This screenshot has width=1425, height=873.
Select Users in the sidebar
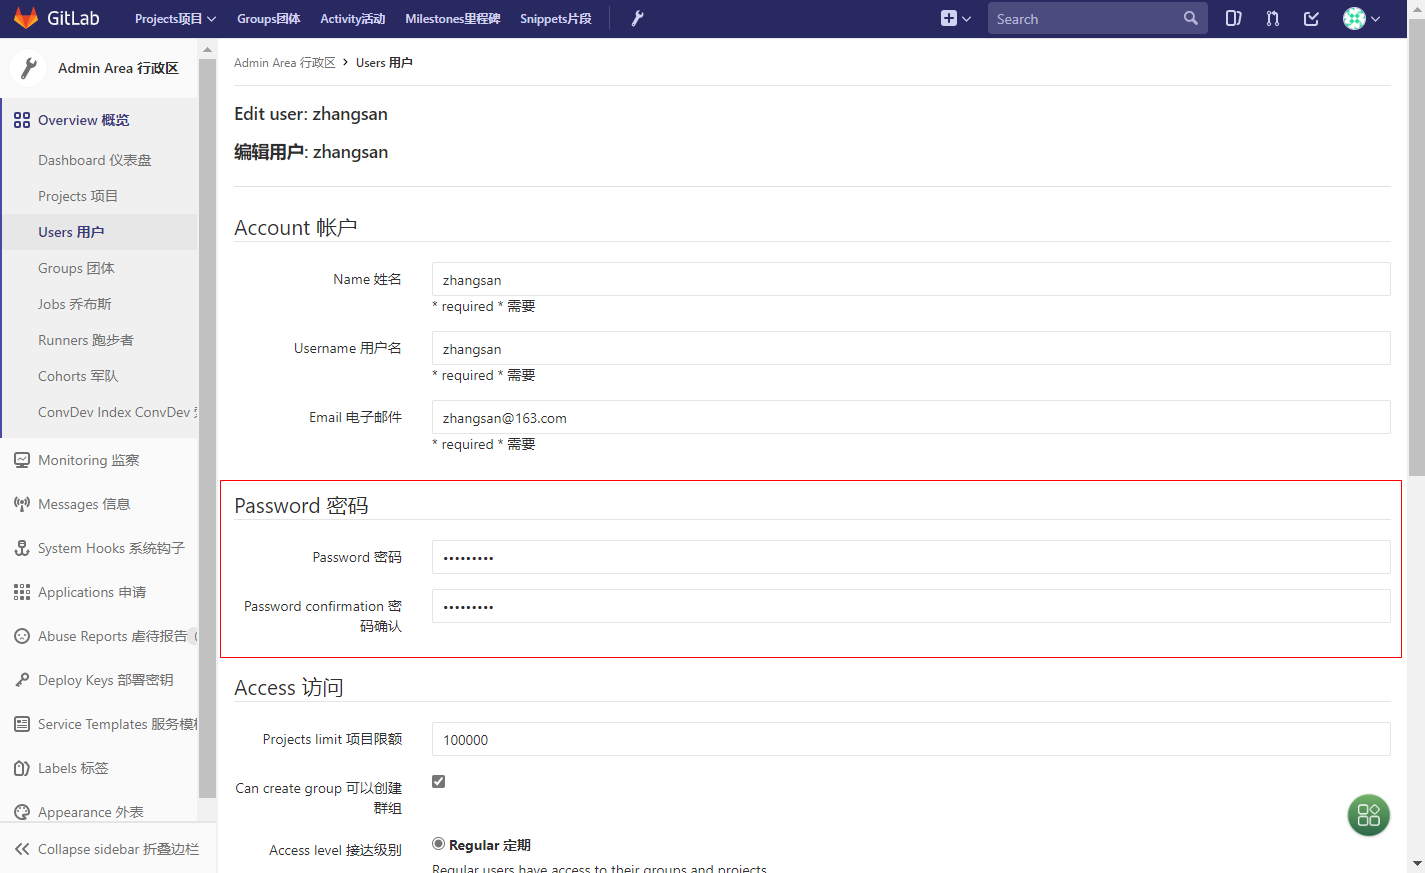coord(71,232)
